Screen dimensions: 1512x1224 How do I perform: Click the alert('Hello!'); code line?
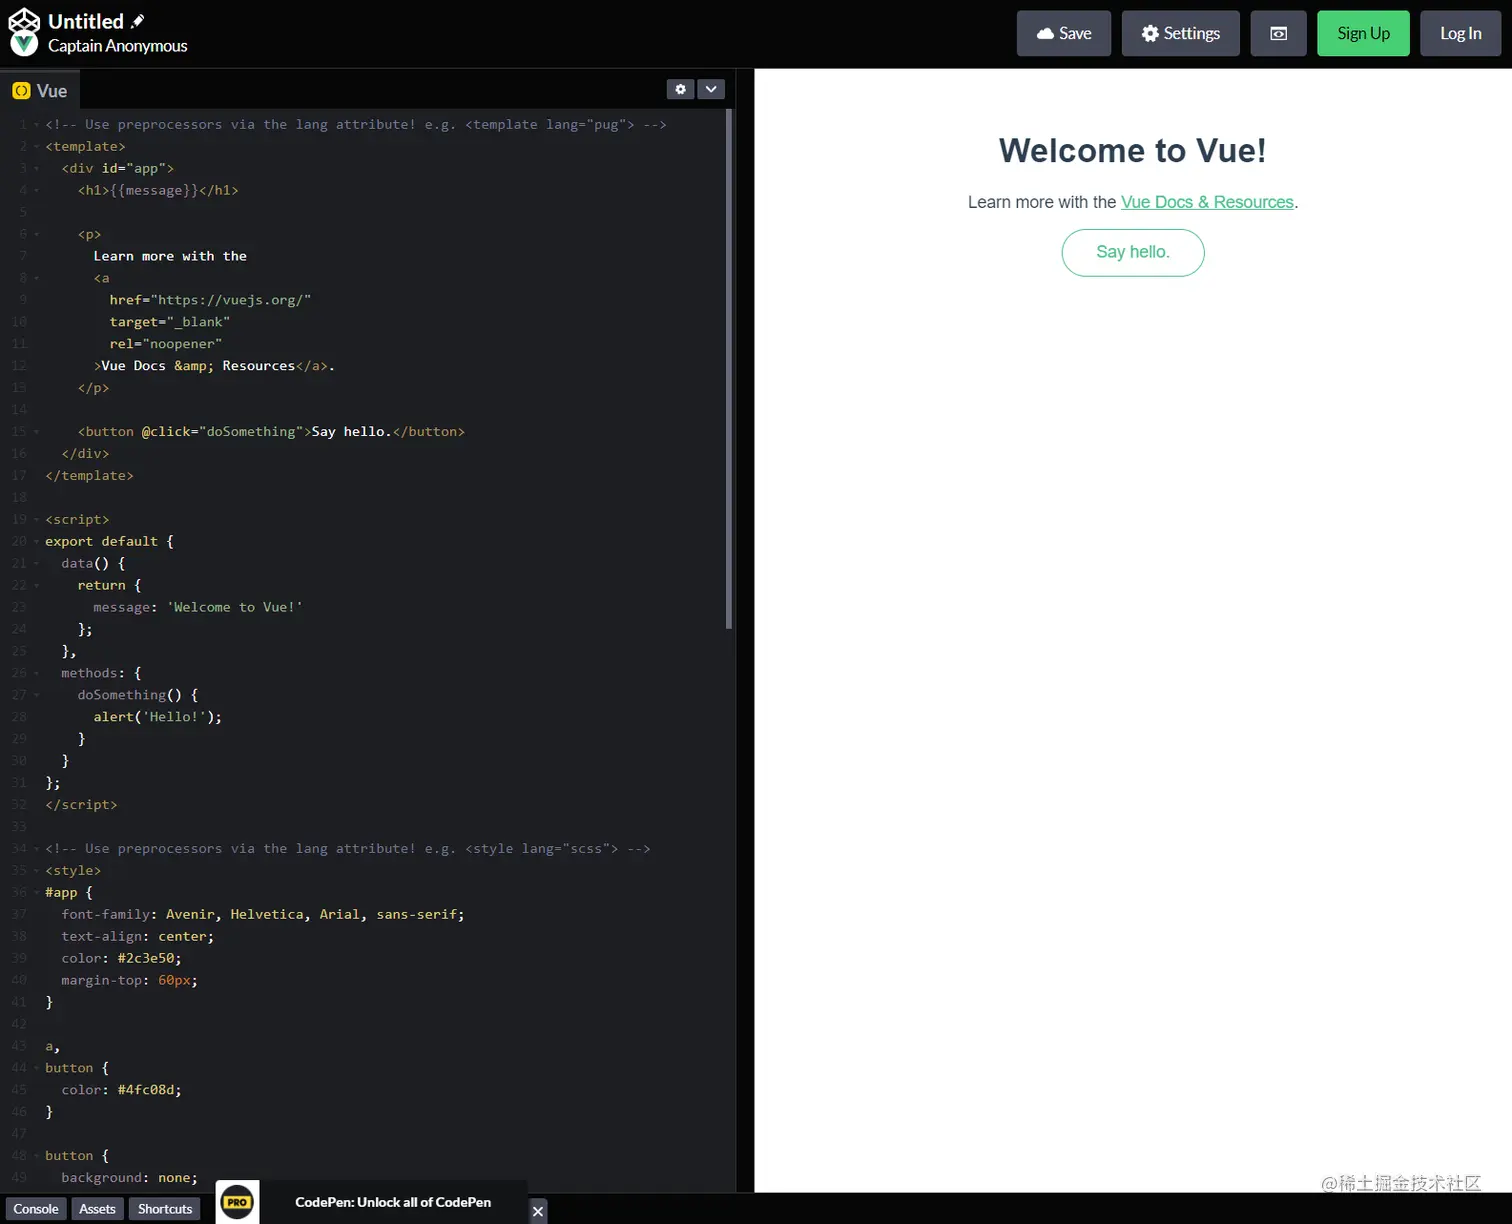(158, 717)
